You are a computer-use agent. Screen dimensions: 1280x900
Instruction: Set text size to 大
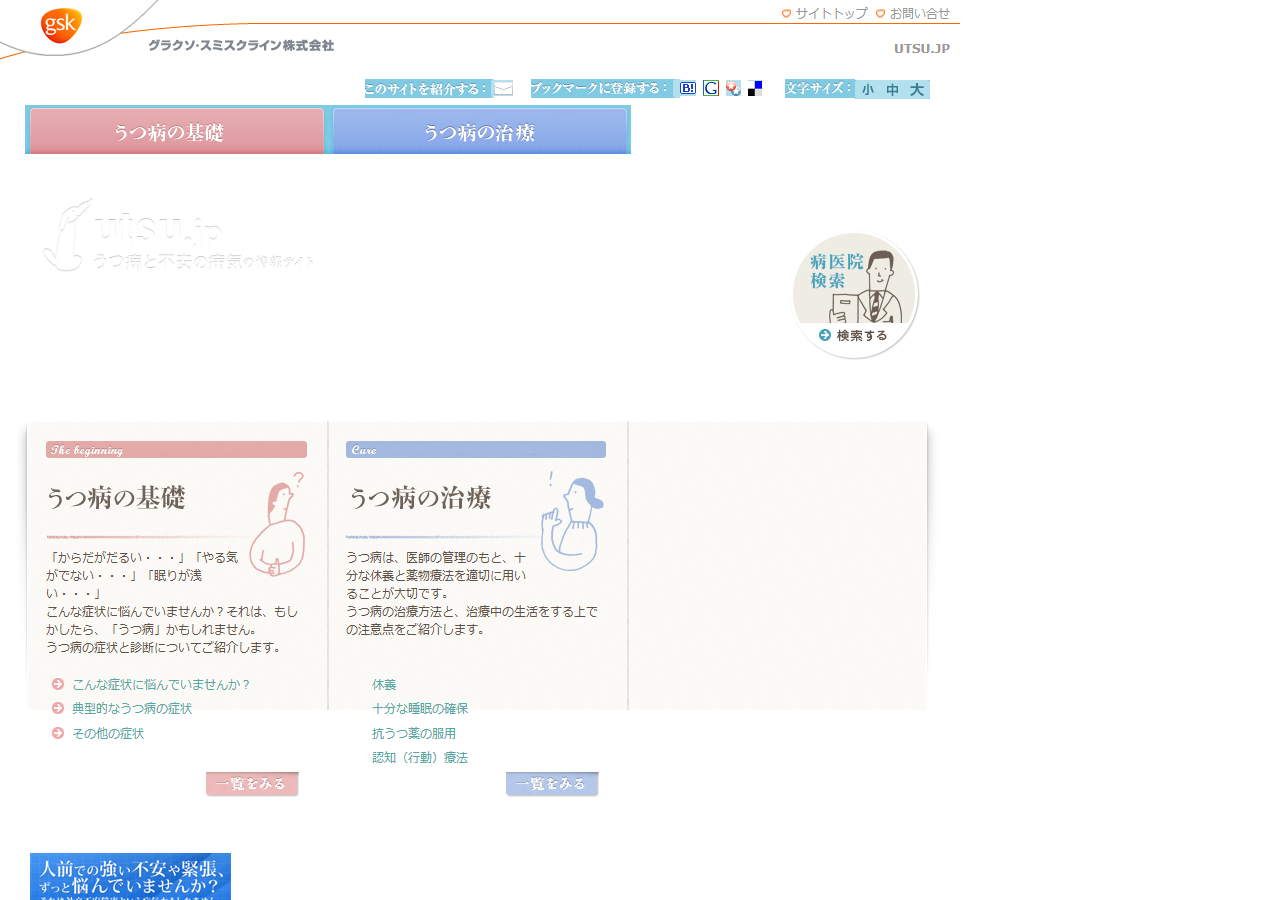tap(917, 89)
